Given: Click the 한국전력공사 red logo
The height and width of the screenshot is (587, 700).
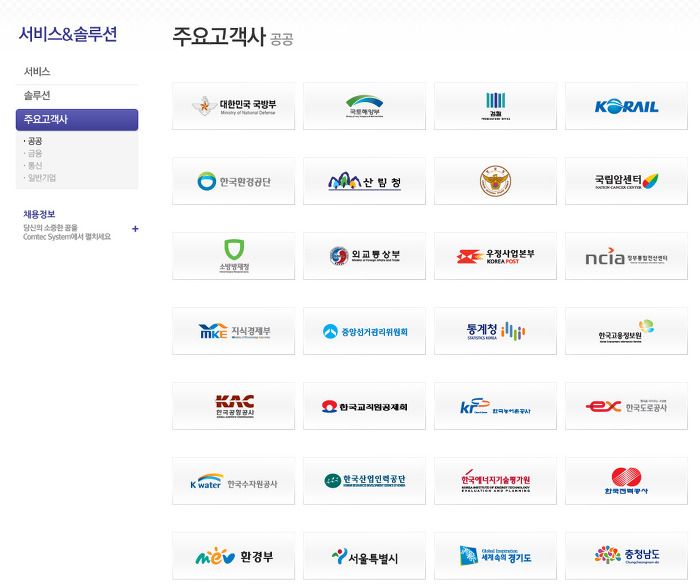Looking at the screenshot, I should (626, 481).
